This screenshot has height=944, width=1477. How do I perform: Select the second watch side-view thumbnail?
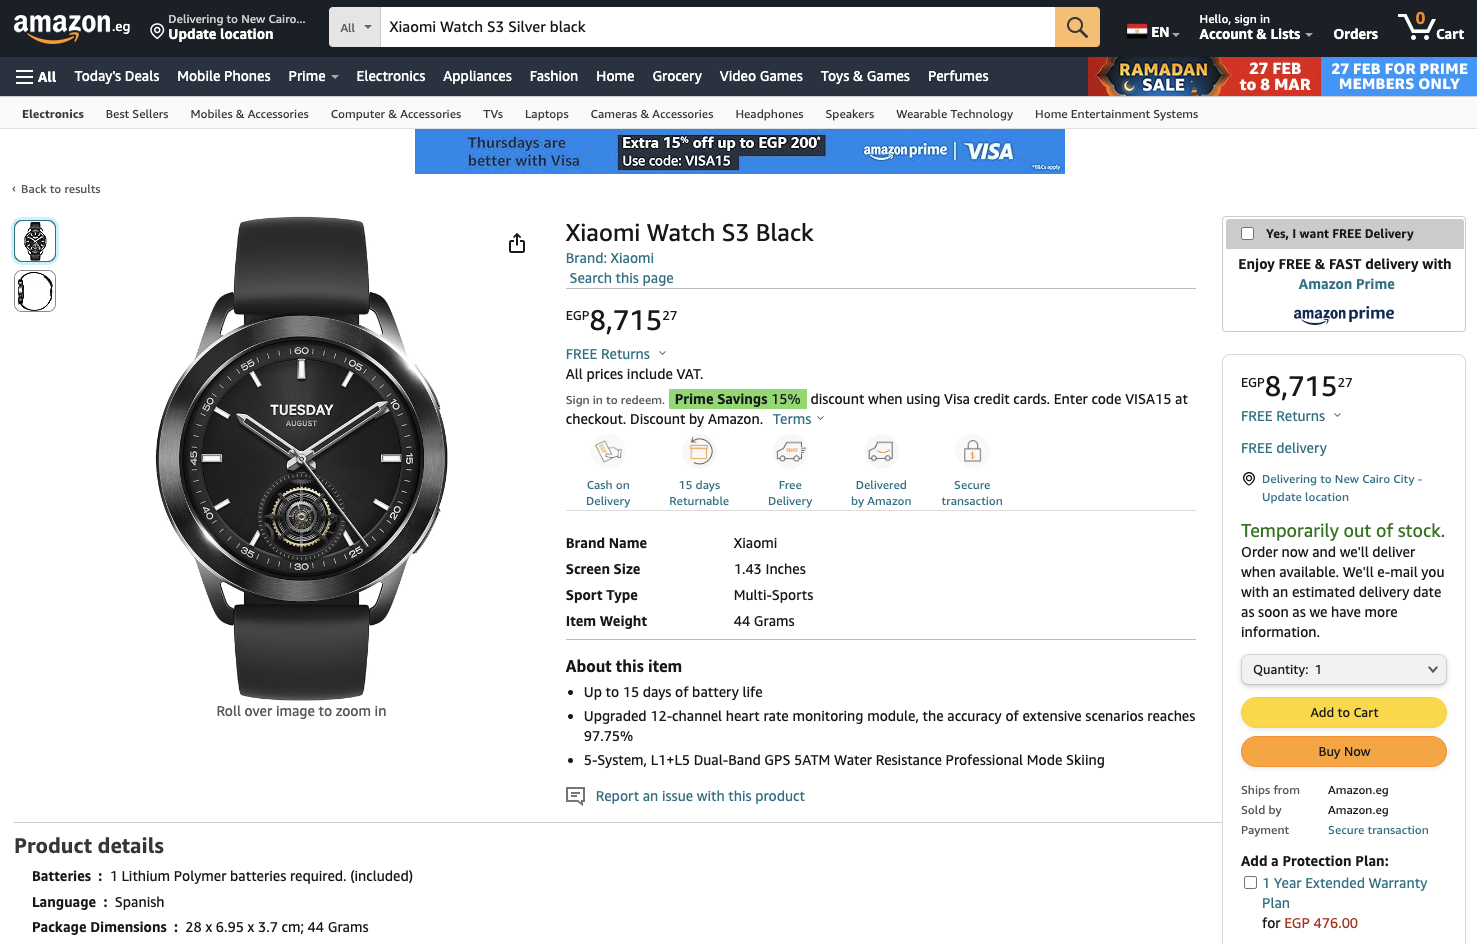pyautogui.click(x=35, y=292)
